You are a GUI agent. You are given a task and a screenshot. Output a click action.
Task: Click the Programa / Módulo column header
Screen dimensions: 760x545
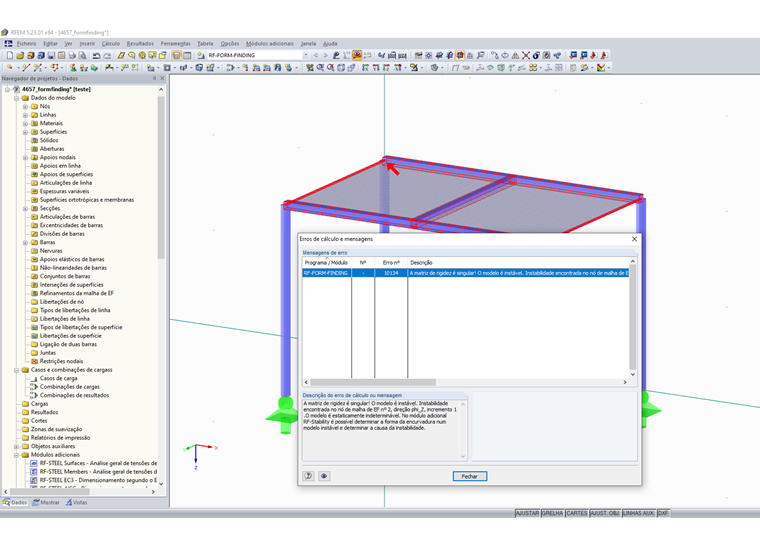327,262
